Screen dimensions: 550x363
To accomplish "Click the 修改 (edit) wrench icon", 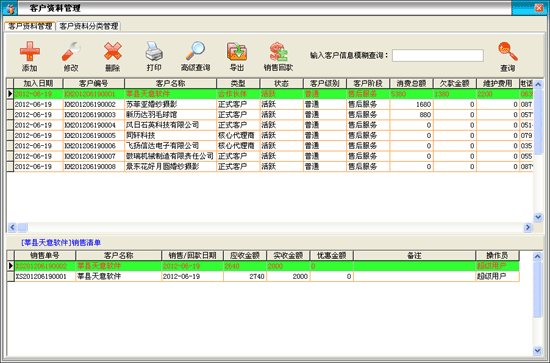I will [x=71, y=51].
